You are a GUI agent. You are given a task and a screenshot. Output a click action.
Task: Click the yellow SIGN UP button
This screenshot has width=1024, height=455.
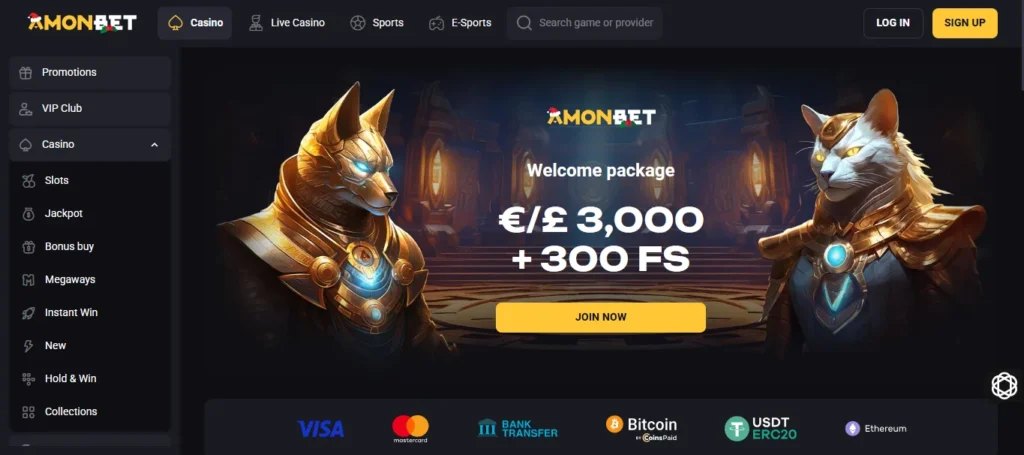click(965, 23)
